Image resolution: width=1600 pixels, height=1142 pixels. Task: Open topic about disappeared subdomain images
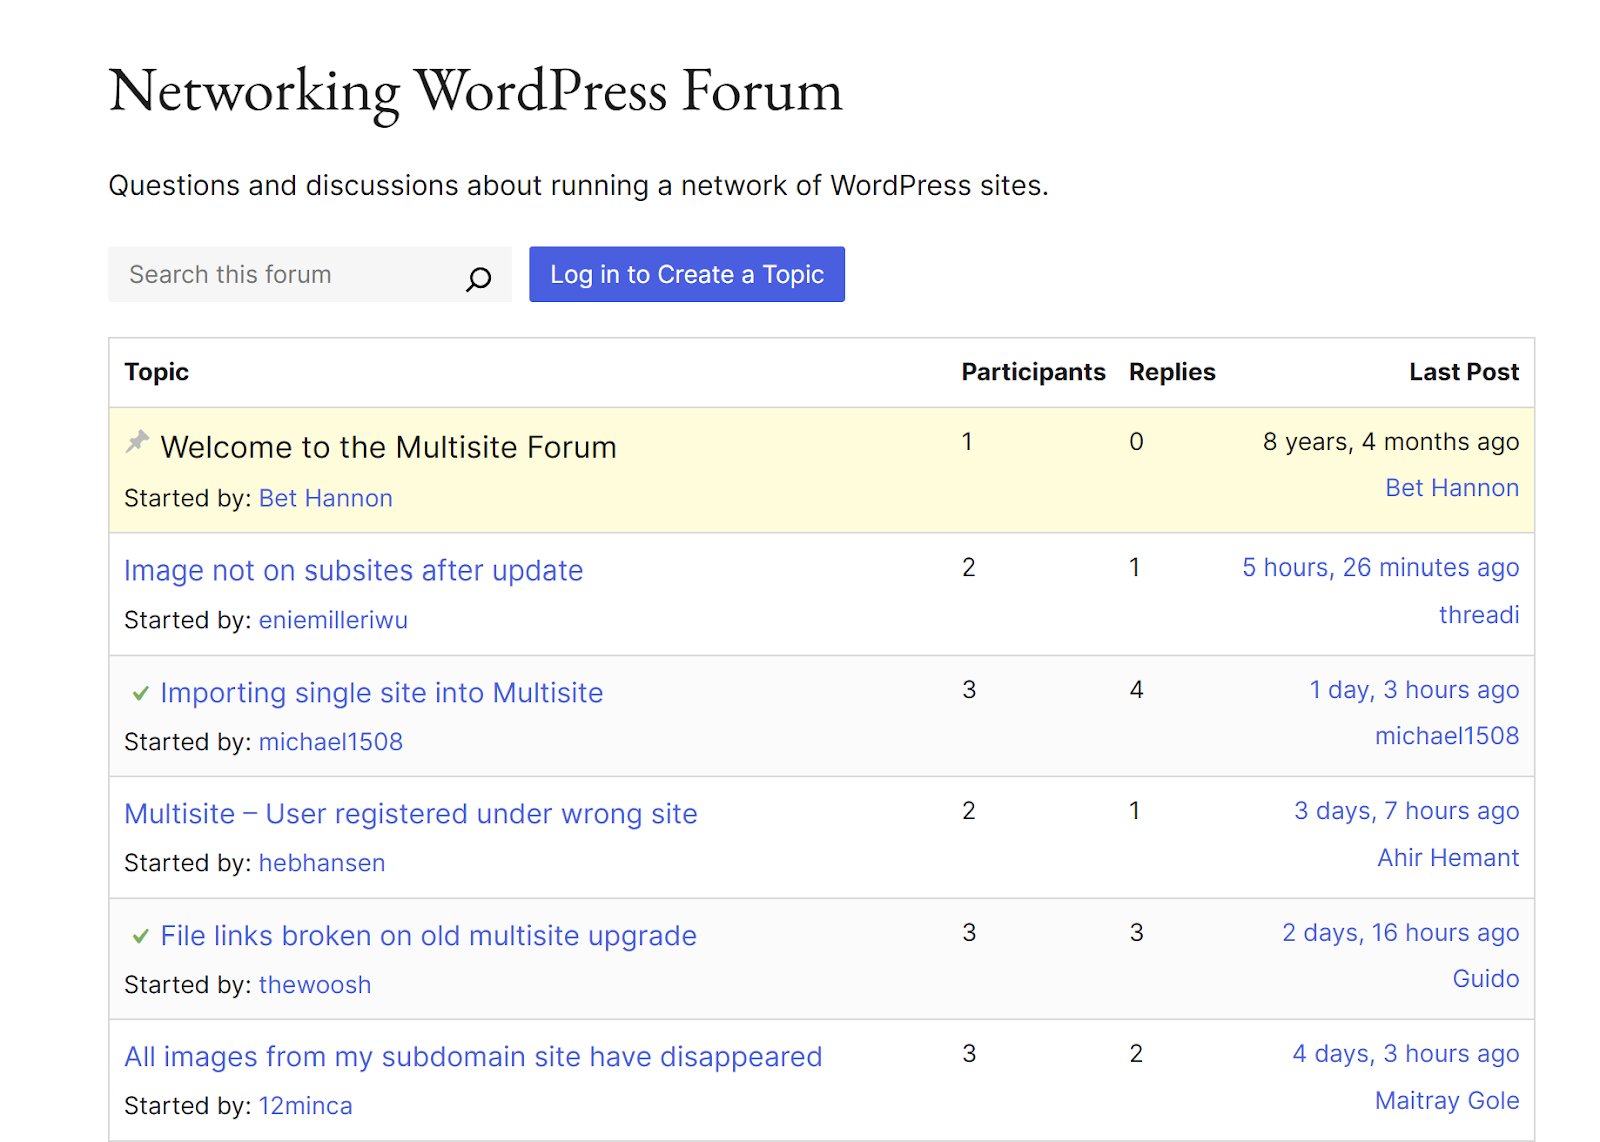(x=473, y=1056)
